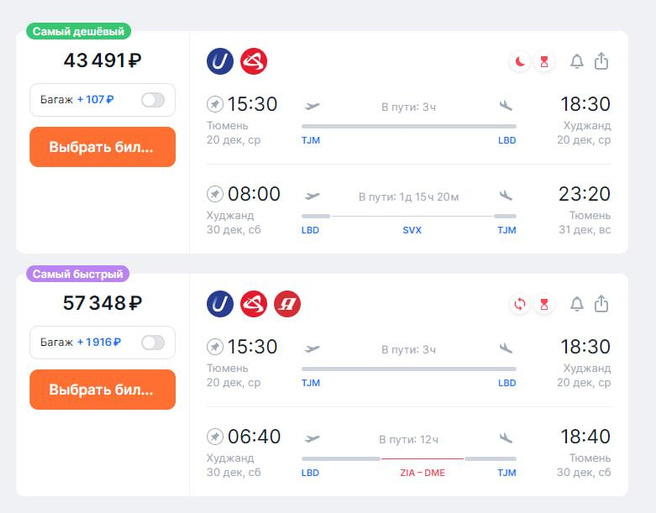Viewport: 656px width, 513px height.
Task: Click the airport change arrows icon
Action: click(x=520, y=304)
